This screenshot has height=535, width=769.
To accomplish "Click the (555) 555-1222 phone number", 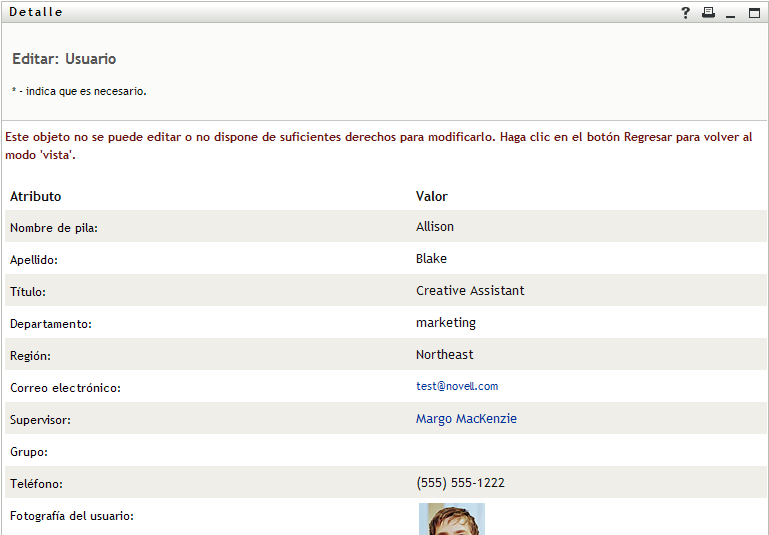I will click(460, 483).
